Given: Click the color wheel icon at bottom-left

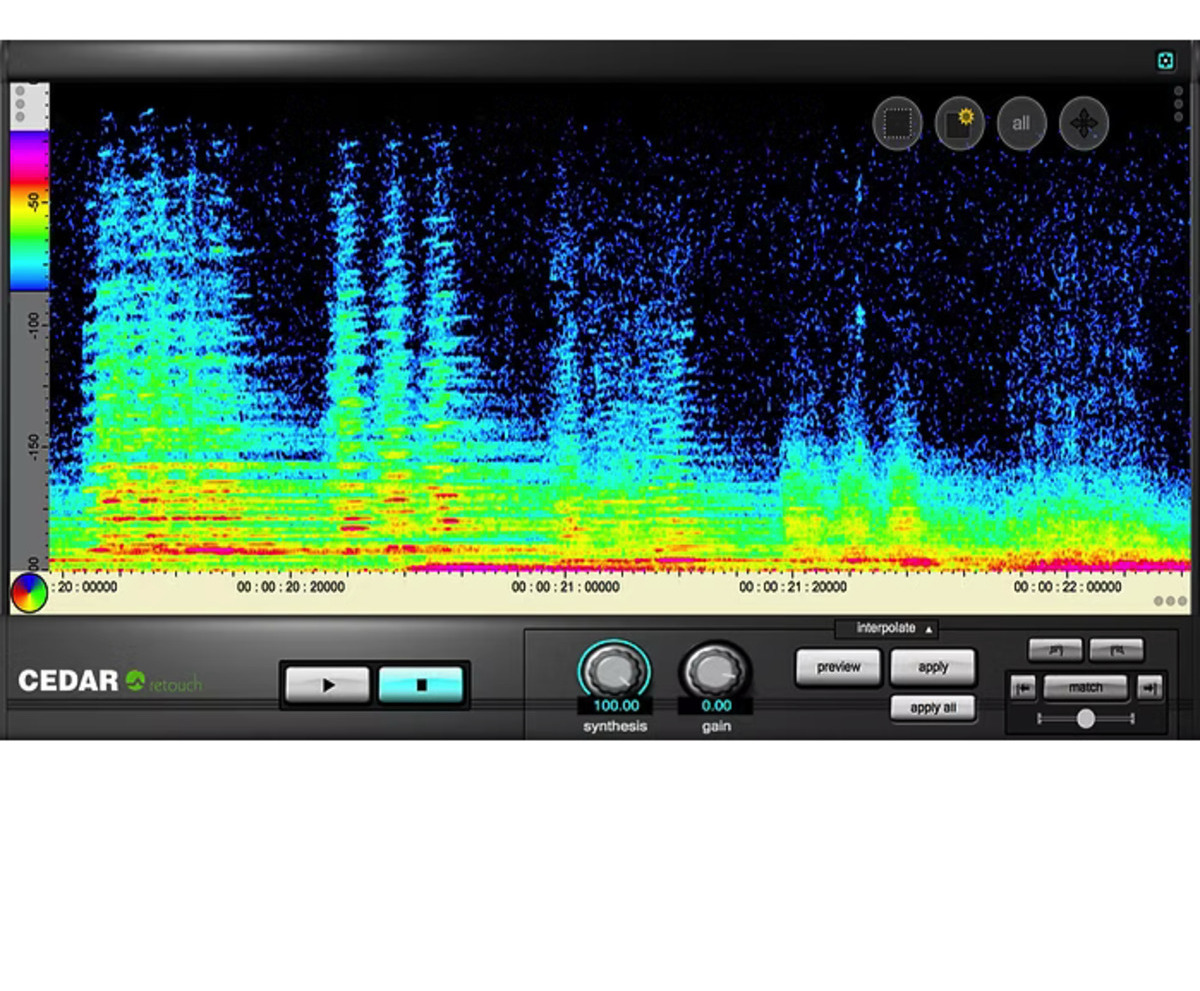Looking at the screenshot, I should (x=29, y=592).
